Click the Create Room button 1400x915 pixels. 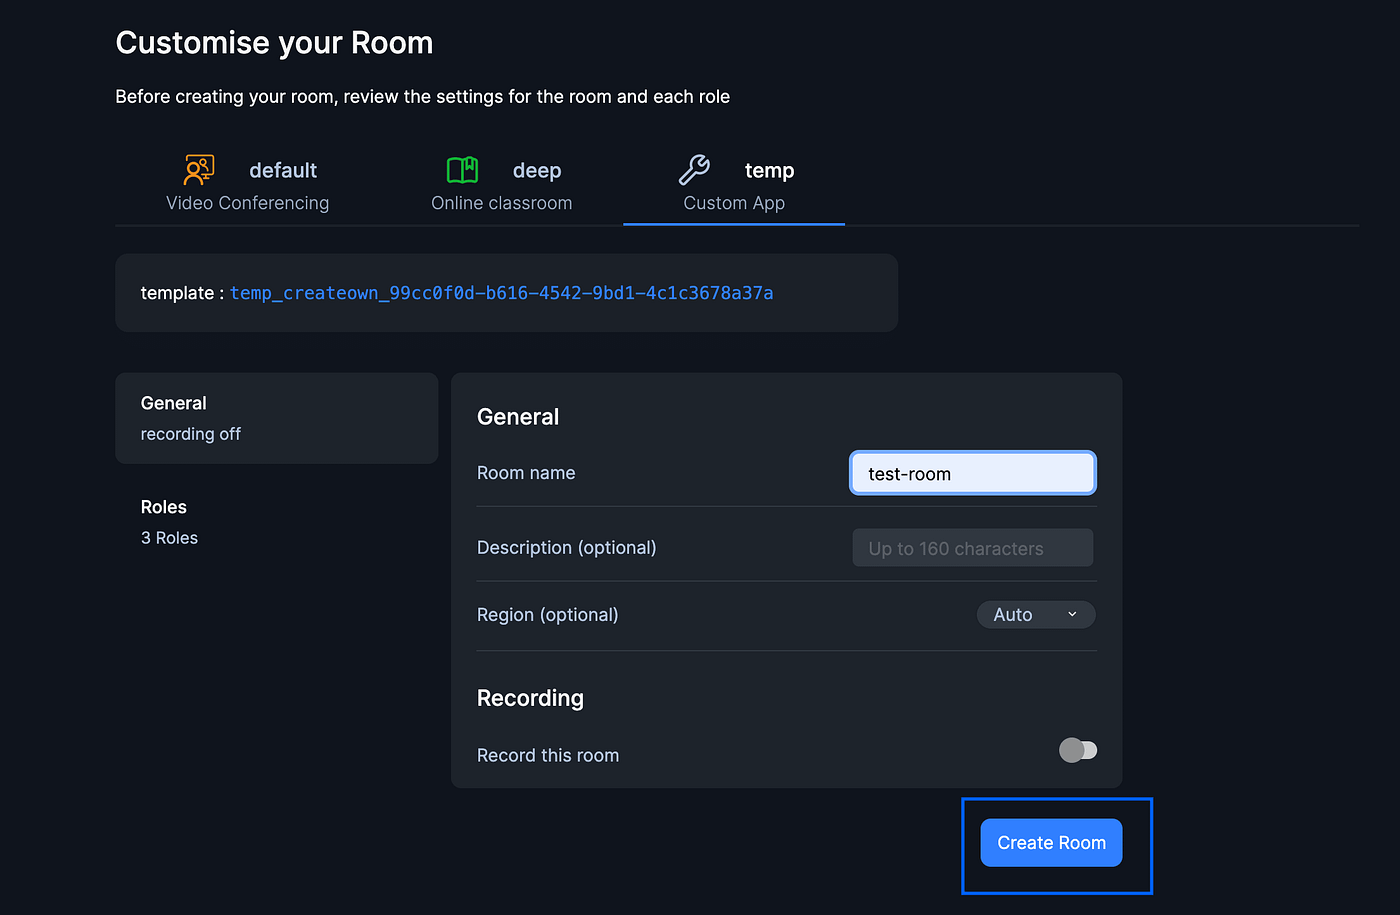click(x=1051, y=843)
